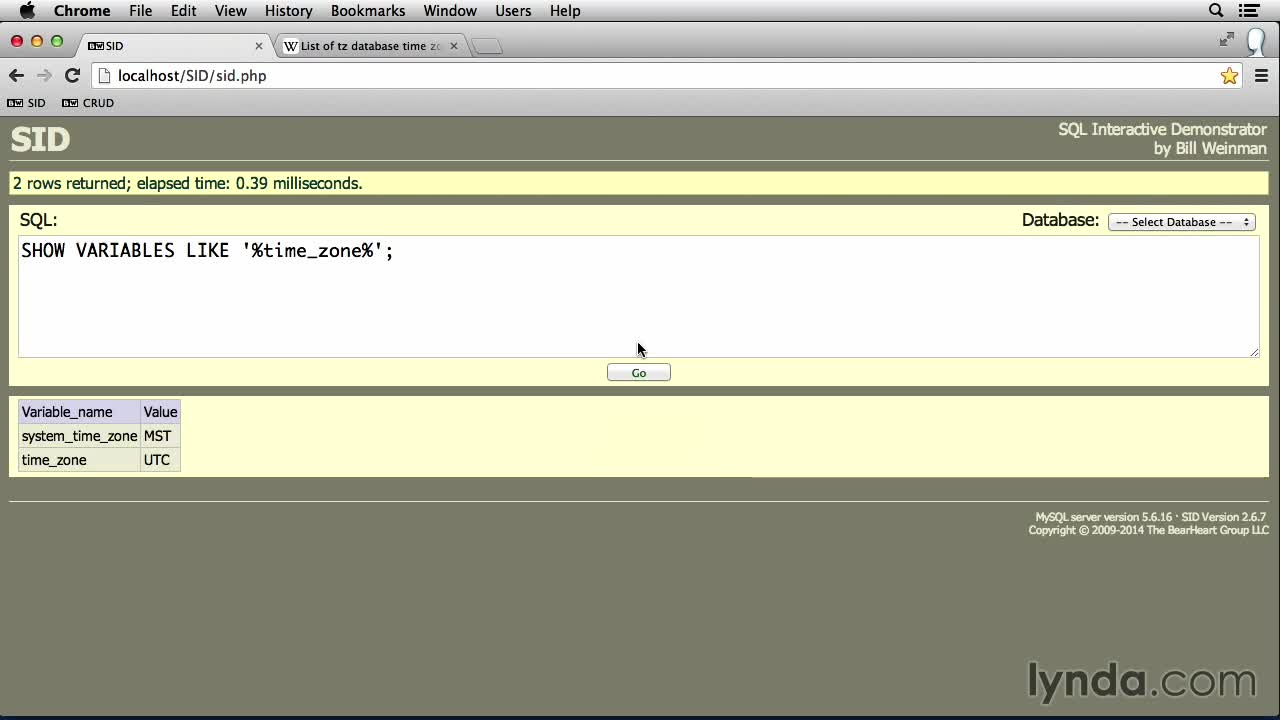The image size is (1280, 720).
Task: Toggle fullscreen with the arrows icon
Action: click(1227, 39)
